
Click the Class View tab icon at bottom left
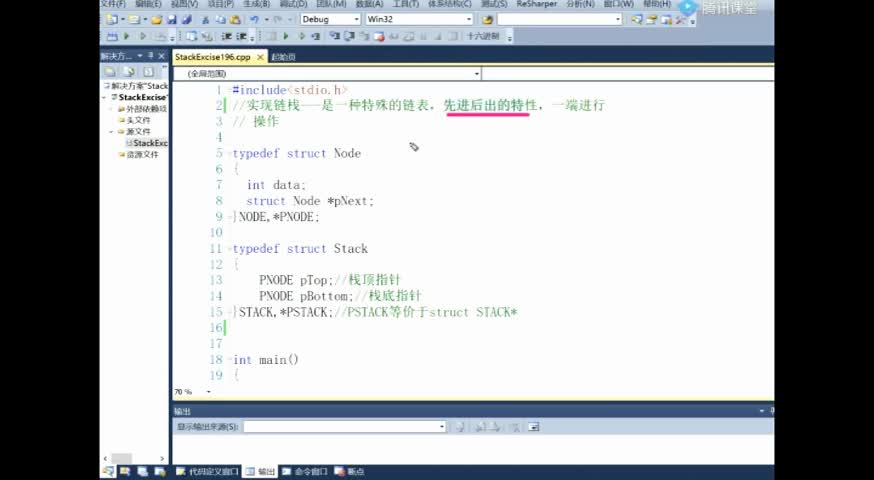[125, 472]
